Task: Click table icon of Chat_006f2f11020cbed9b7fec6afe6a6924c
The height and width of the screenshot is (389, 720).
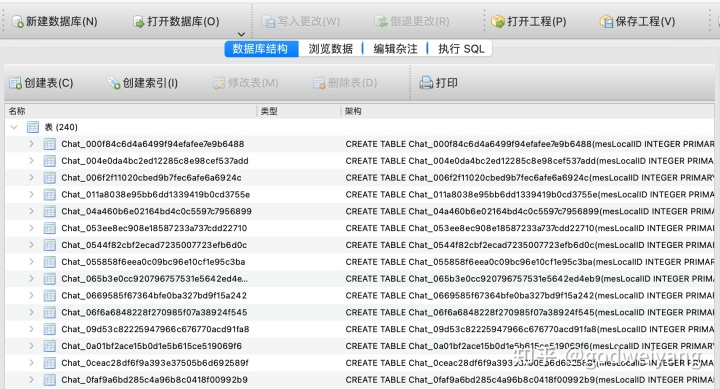Action: 50,178
